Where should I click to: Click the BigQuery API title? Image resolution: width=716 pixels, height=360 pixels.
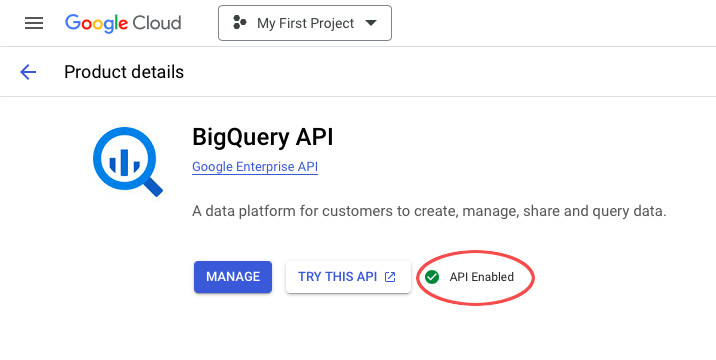click(263, 137)
